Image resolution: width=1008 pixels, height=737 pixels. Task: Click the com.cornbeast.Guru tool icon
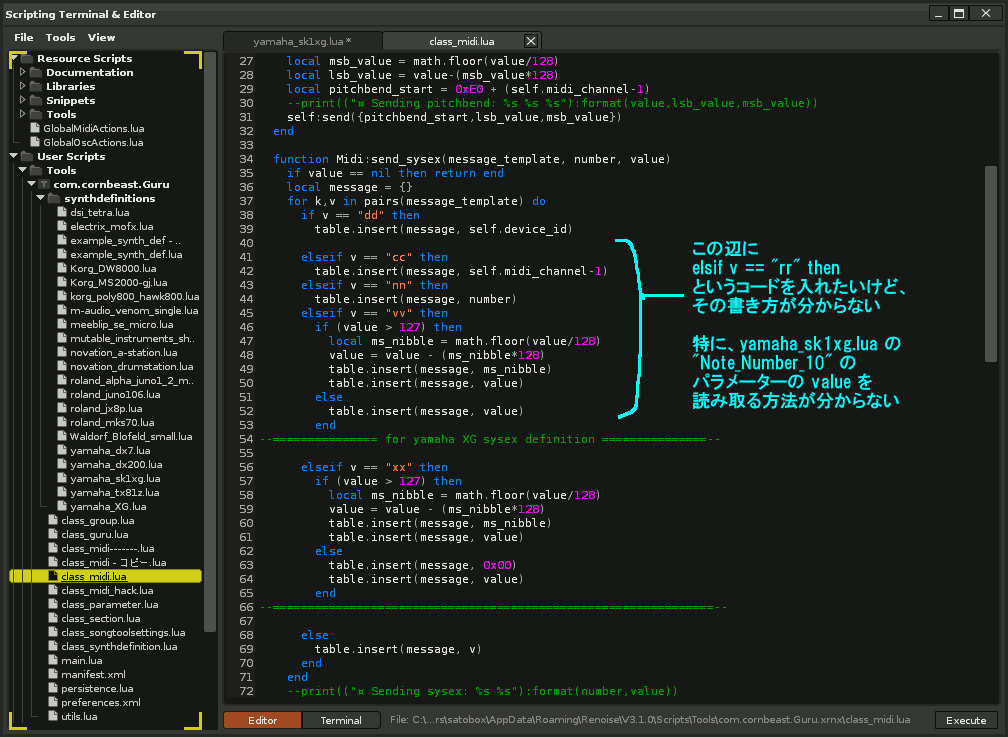coord(44,185)
